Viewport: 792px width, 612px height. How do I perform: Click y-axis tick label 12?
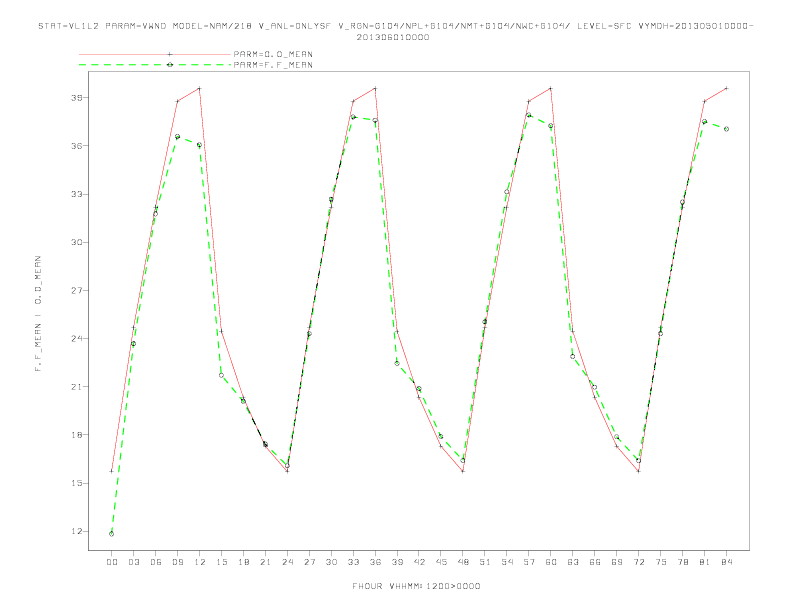(77, 531)
